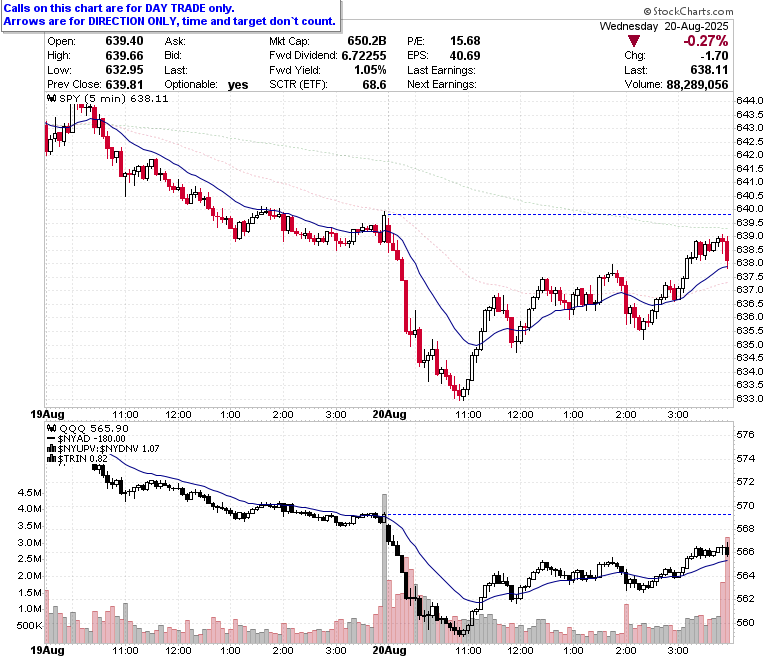Click the copyright symbol before StockCharts.com
The image size is (780, 659).
tap(647, 11)
